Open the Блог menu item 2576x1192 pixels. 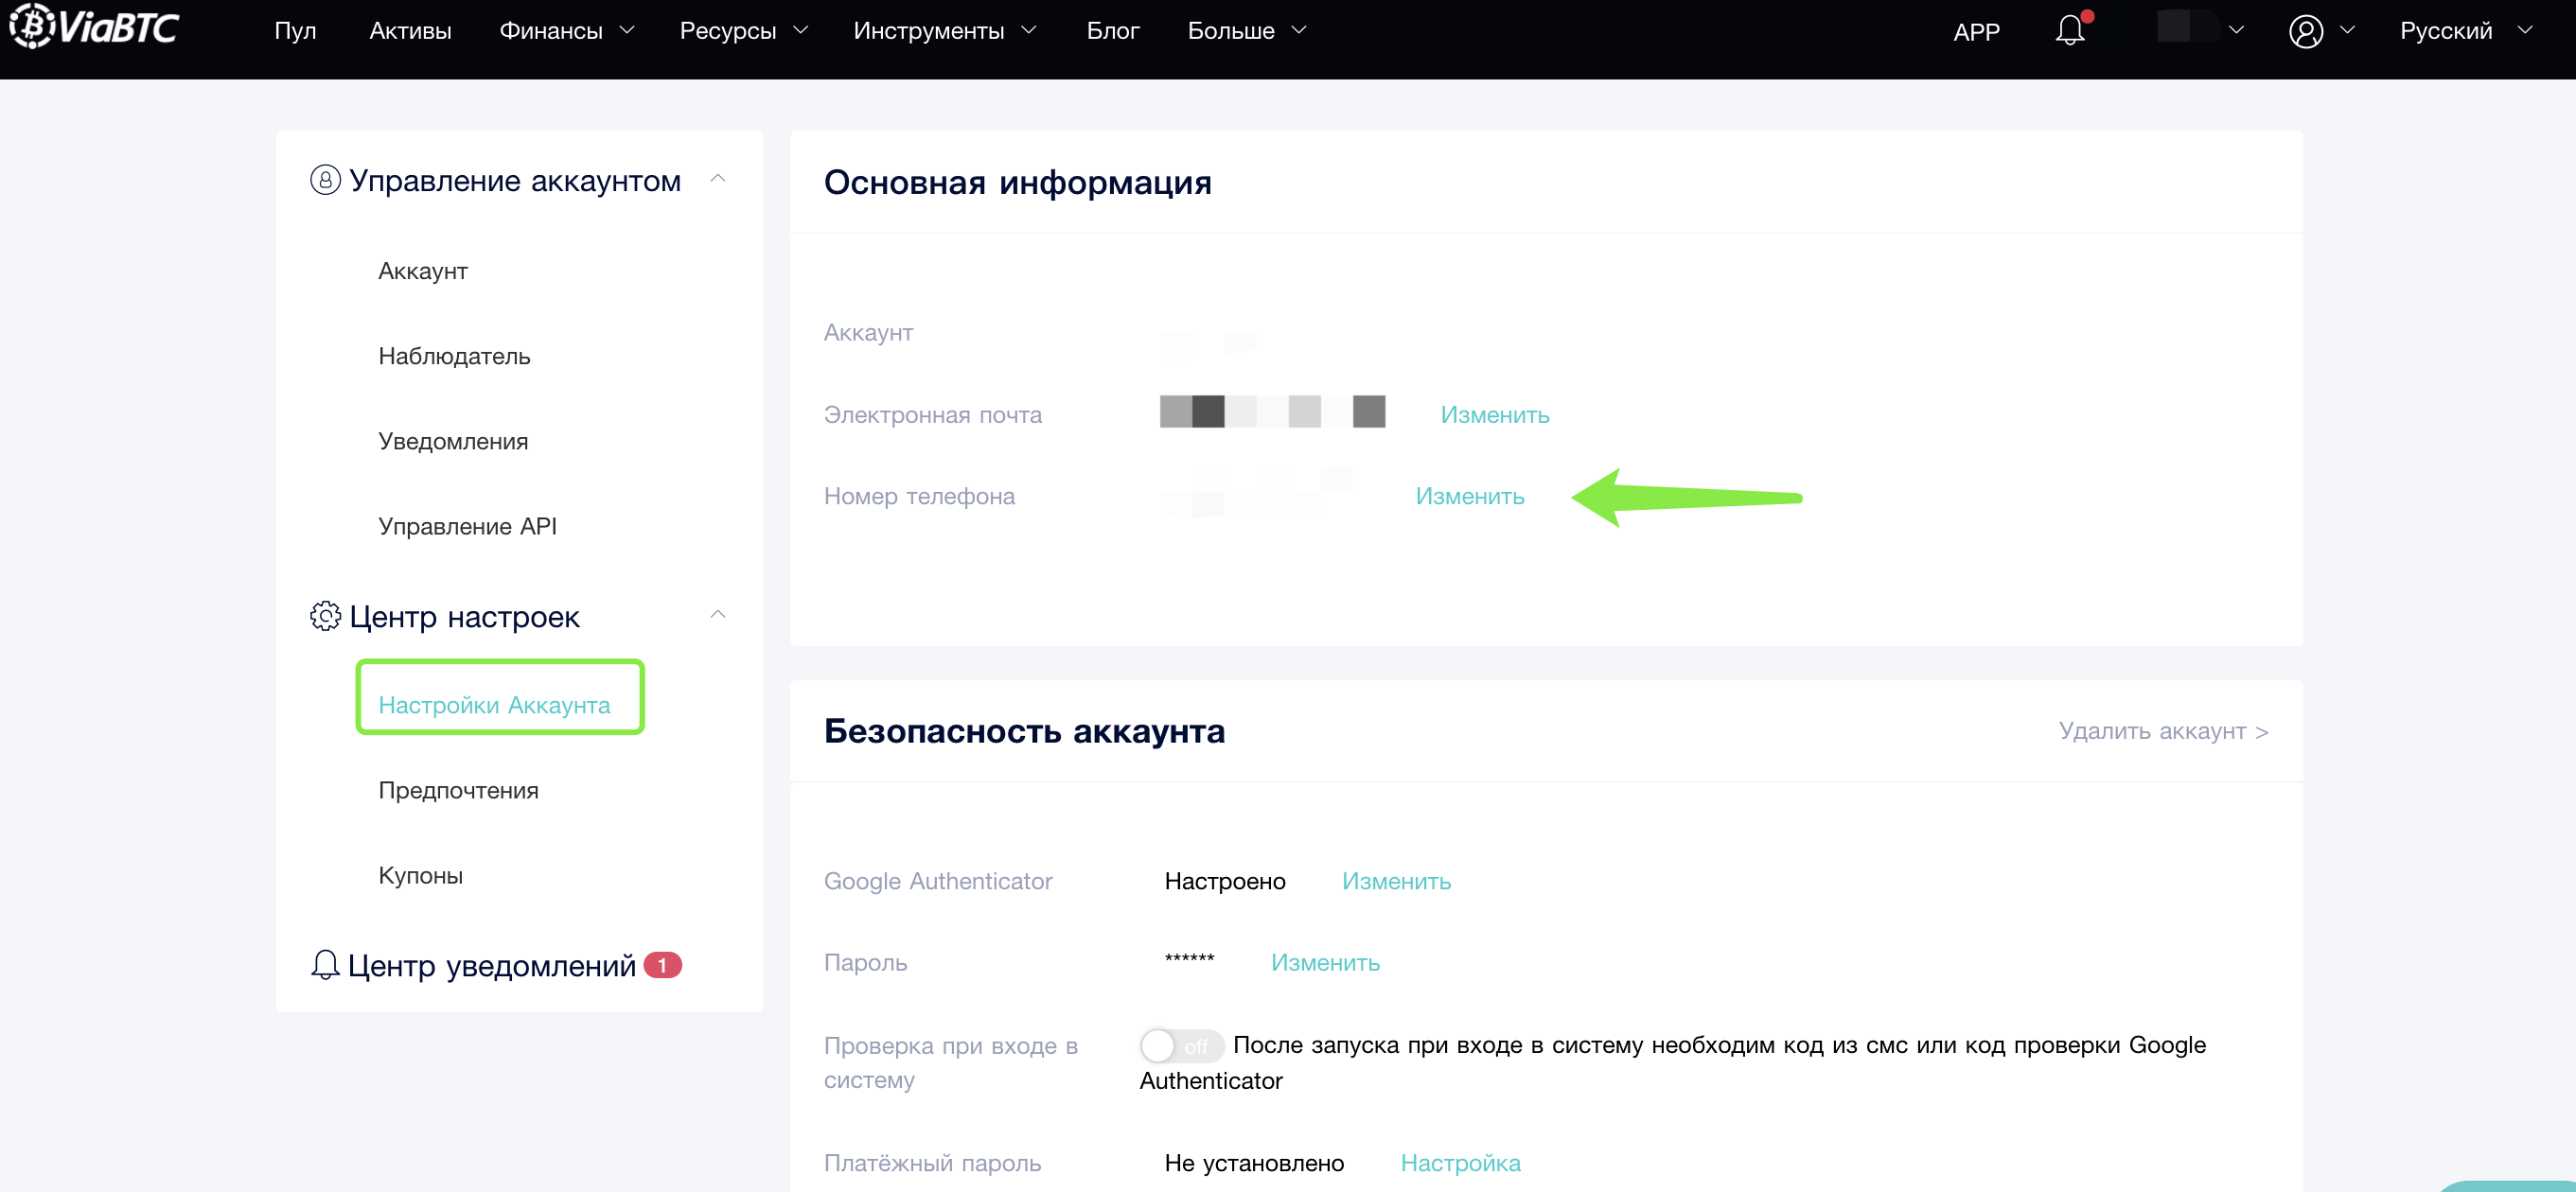tap(1112, 31)
